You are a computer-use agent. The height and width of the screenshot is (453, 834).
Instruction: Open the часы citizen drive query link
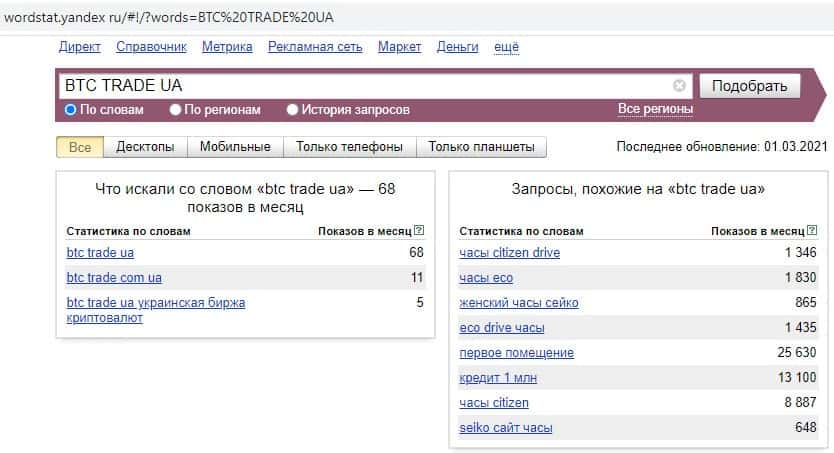pos(509,252)
